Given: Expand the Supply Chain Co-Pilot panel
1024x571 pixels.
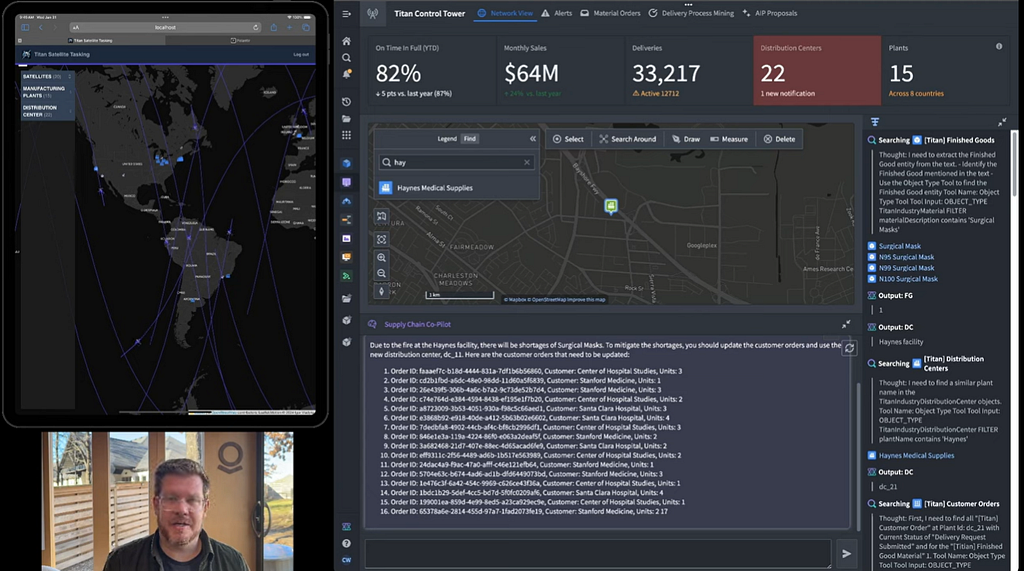Looking at the screenshot, I should point(846,324).
